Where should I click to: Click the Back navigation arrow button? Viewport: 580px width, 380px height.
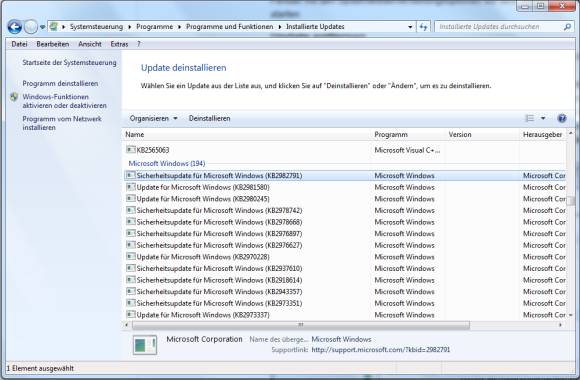[14, 27]
